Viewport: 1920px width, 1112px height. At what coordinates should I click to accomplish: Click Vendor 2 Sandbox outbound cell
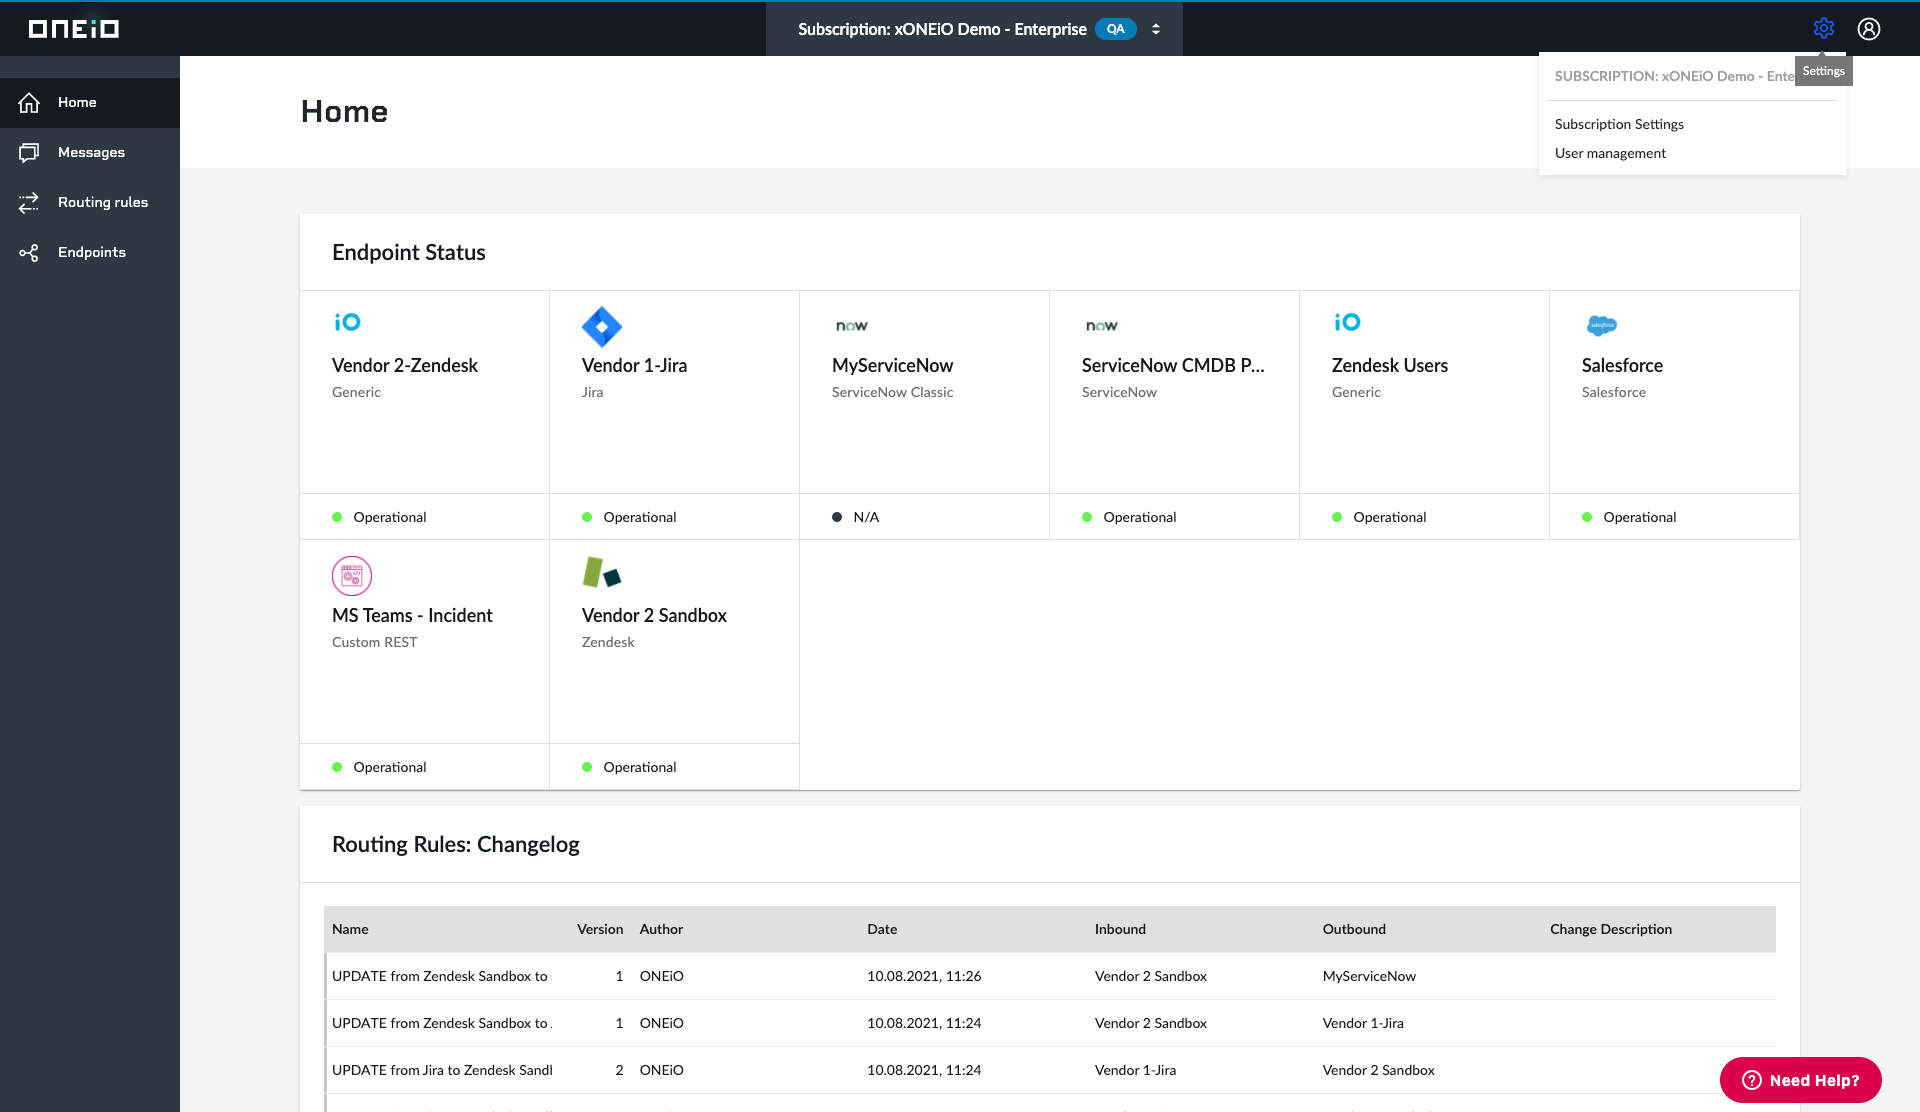(1378, 1070)
